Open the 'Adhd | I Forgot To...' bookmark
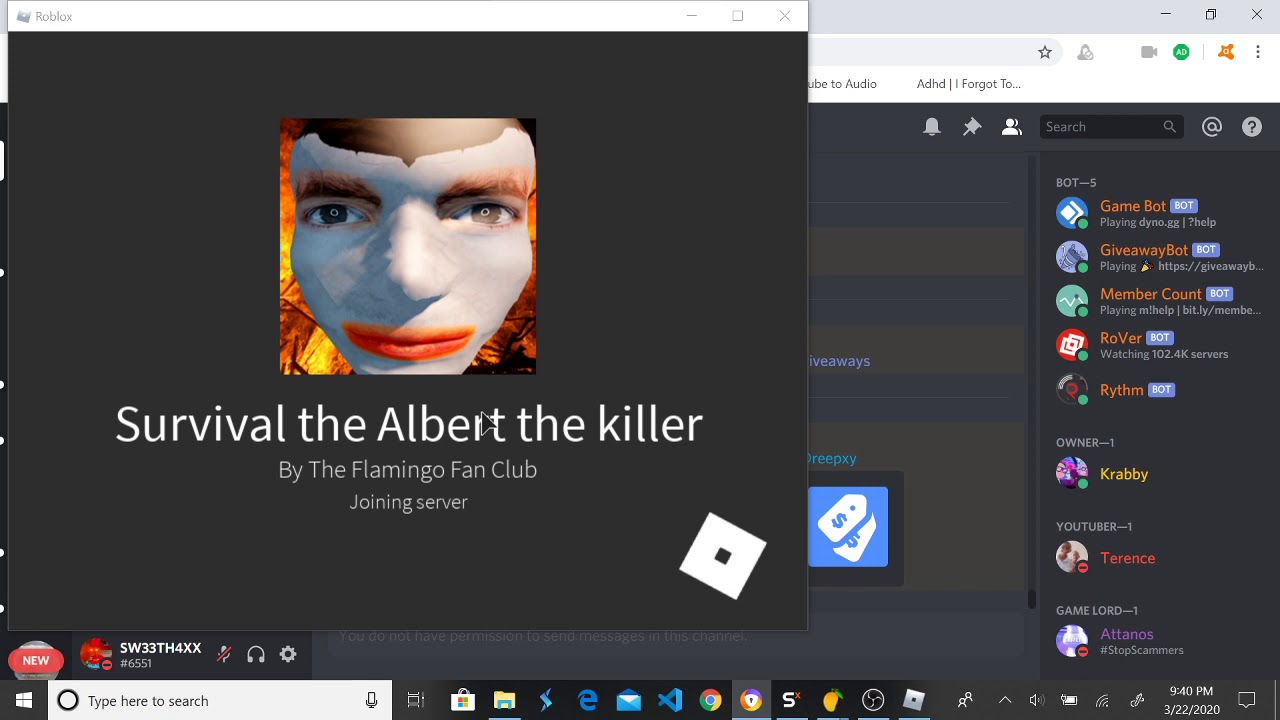This screenshot has height=720, width=1280. (x=969, y=84)
